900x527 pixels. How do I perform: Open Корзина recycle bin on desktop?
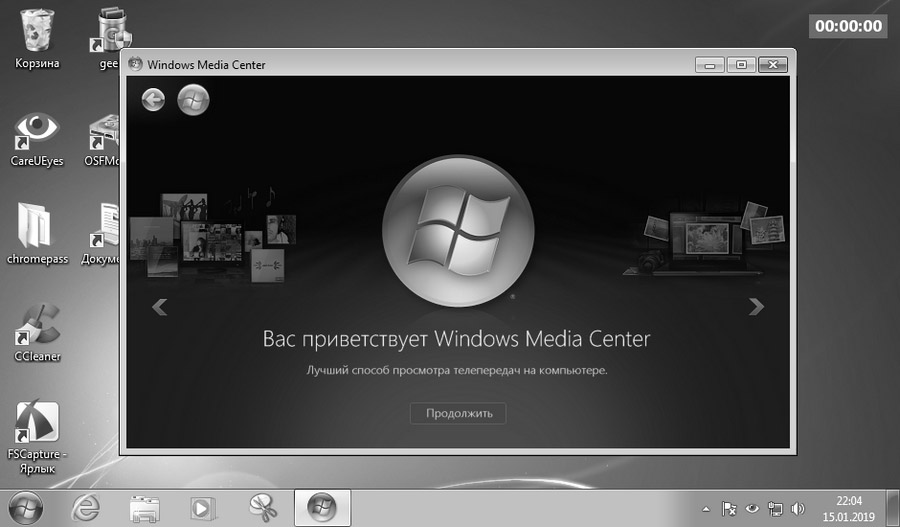(37, 38)
